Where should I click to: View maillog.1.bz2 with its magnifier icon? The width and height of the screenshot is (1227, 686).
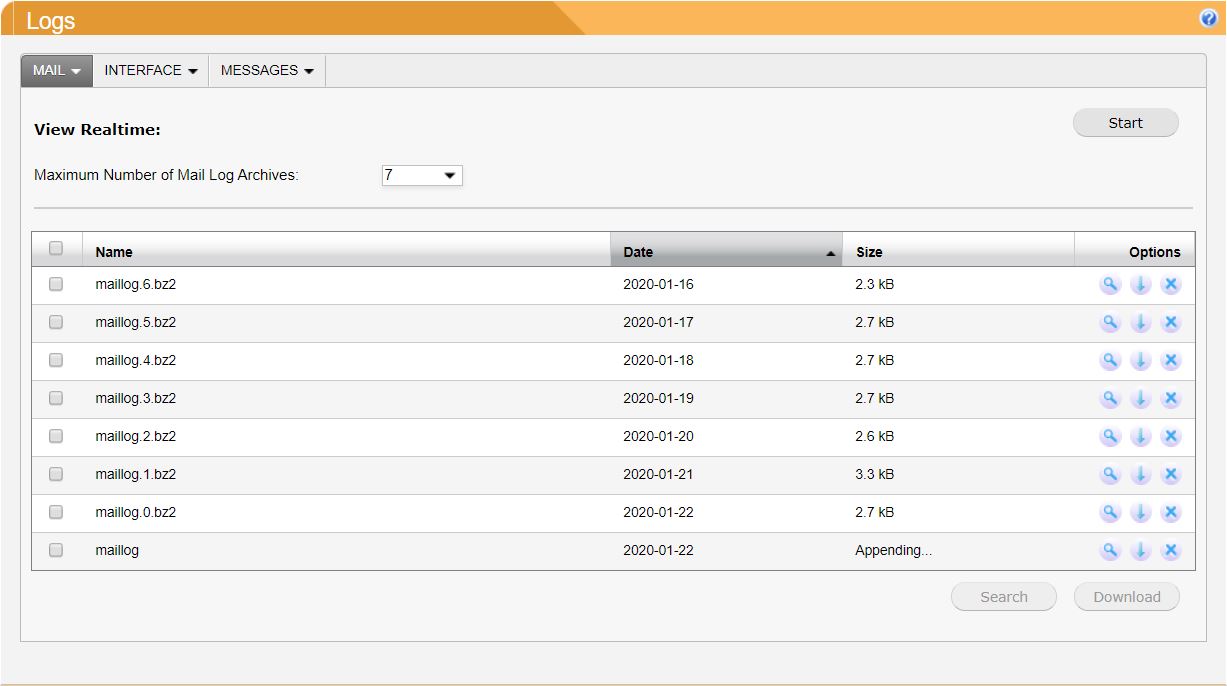[1110, 475]
